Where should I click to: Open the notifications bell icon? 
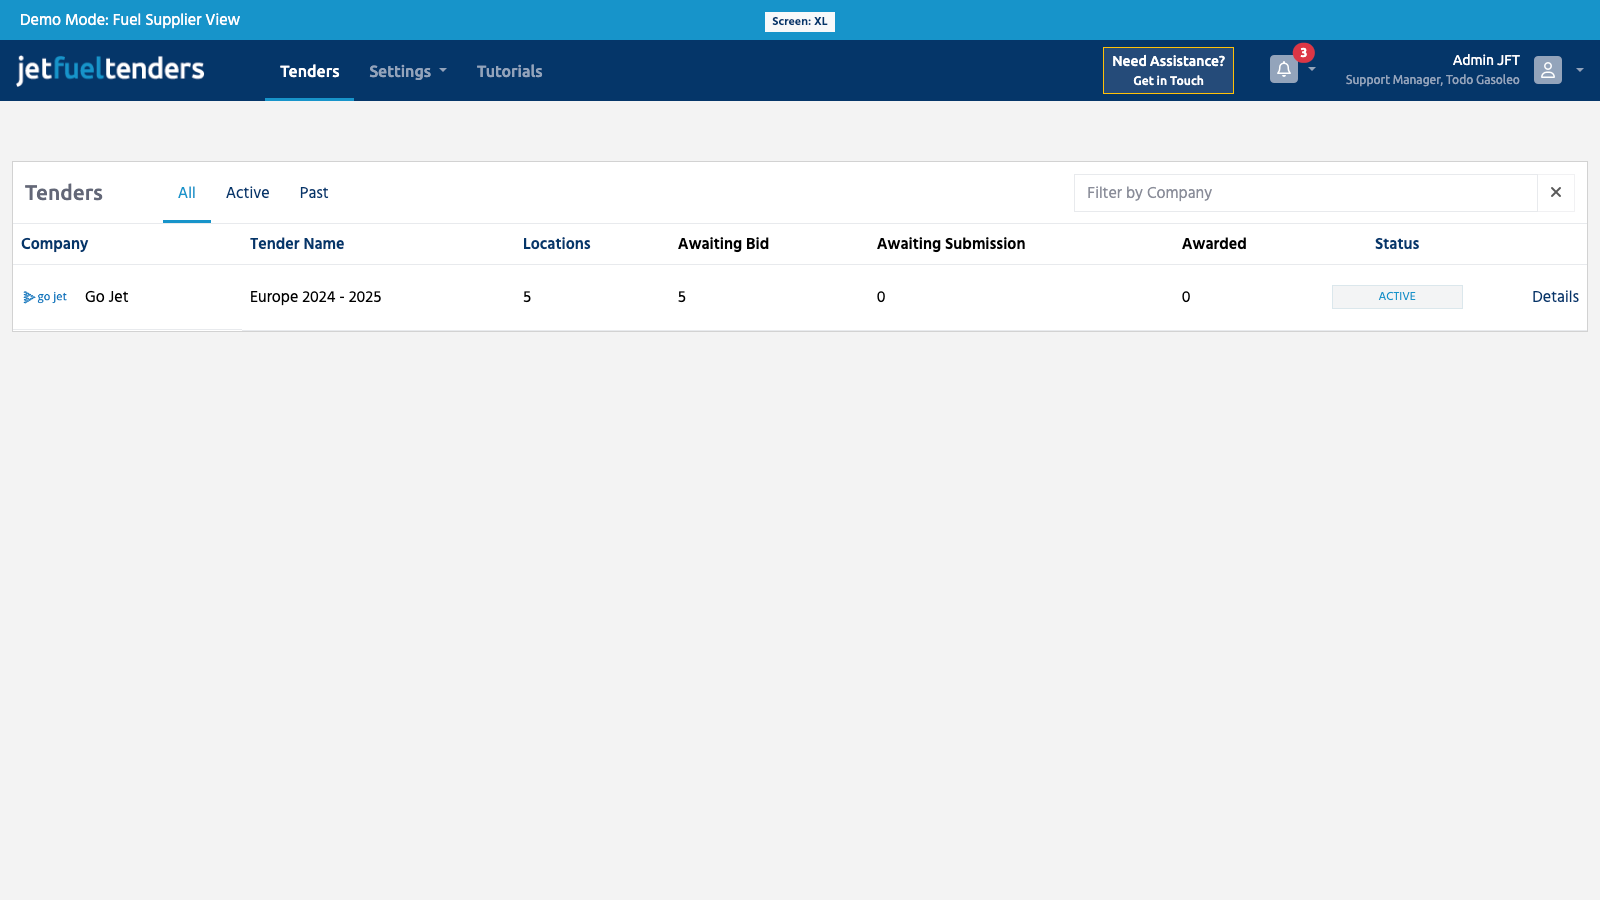click(x=1283, y=69)
